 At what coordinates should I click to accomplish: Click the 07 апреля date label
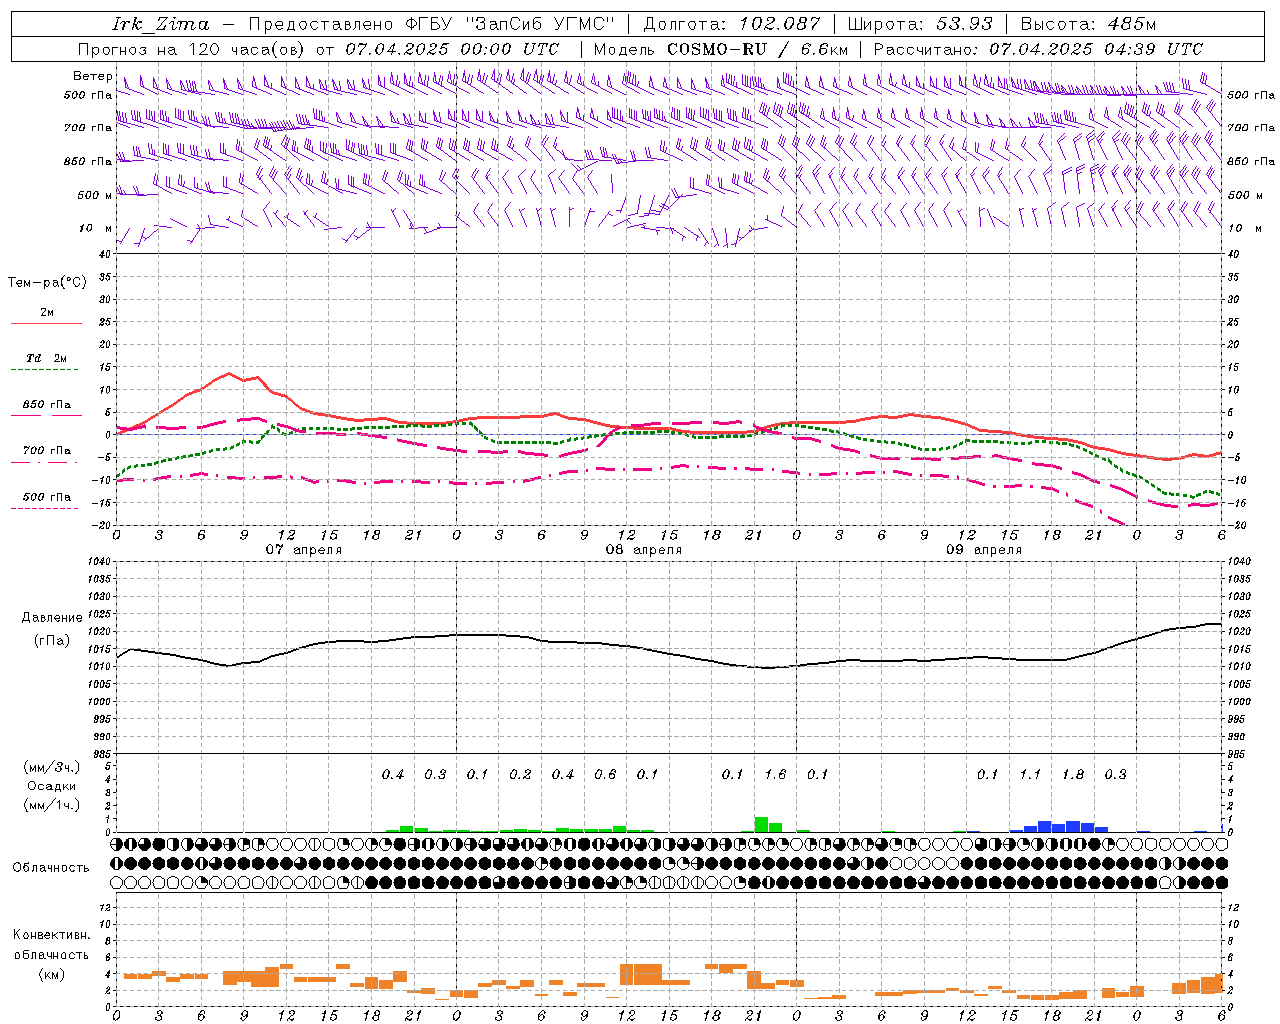pyautogui.click(x=303, y=550)
